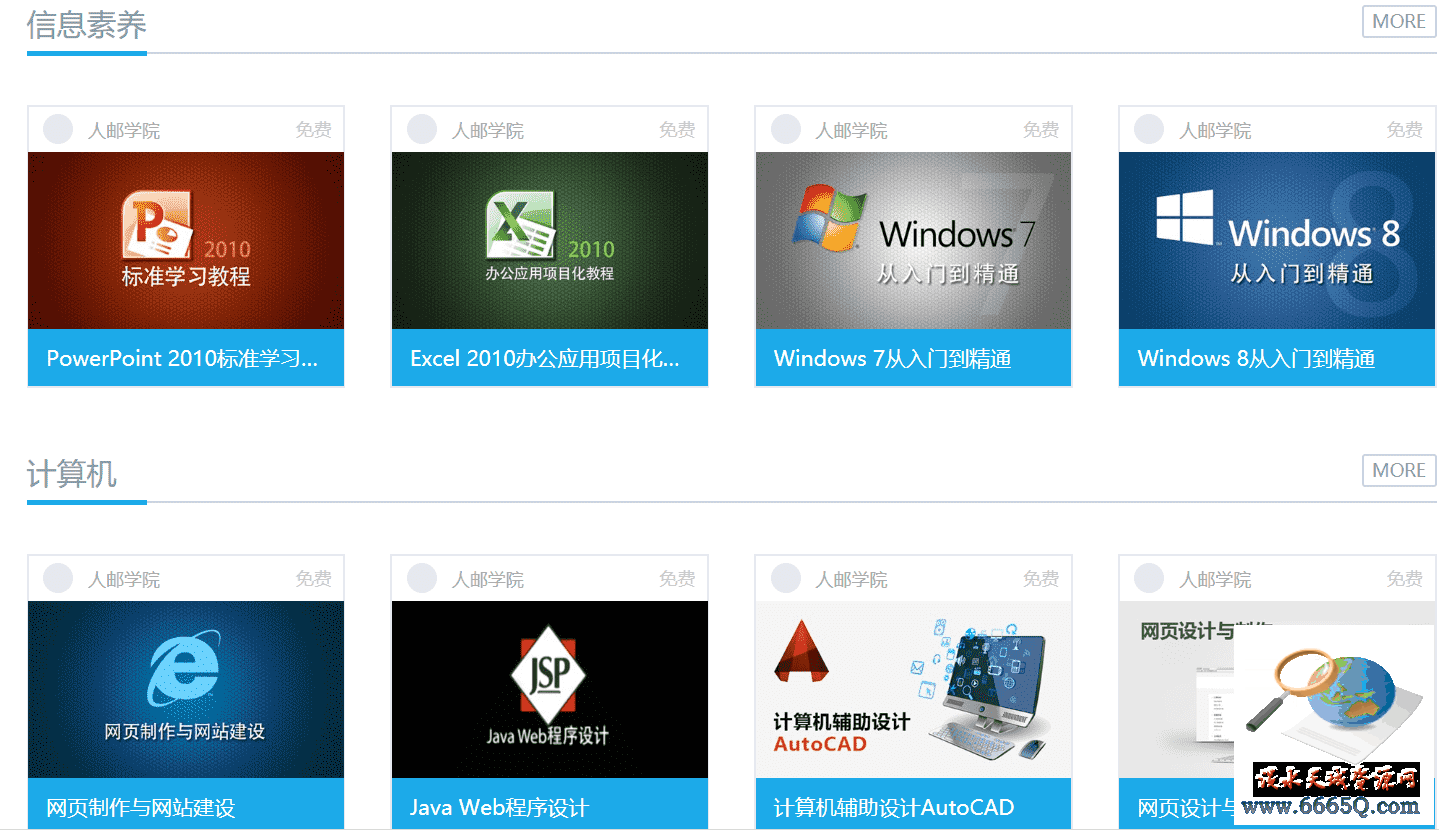Screen dimensions: 1439x830
Task: Click 人邮学院 on 网页设计 card
Action: coord(1216,579)
